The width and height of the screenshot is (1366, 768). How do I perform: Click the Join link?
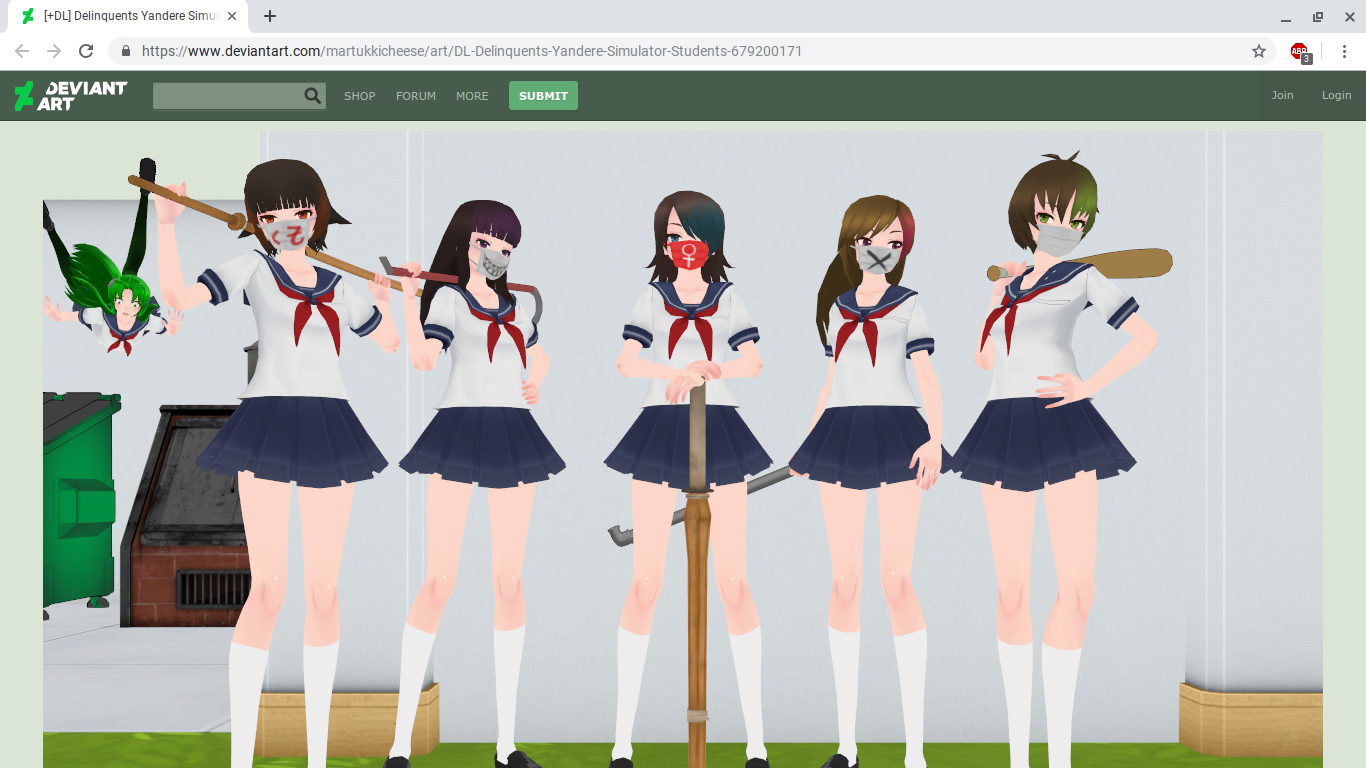[x=1282, y=95]
